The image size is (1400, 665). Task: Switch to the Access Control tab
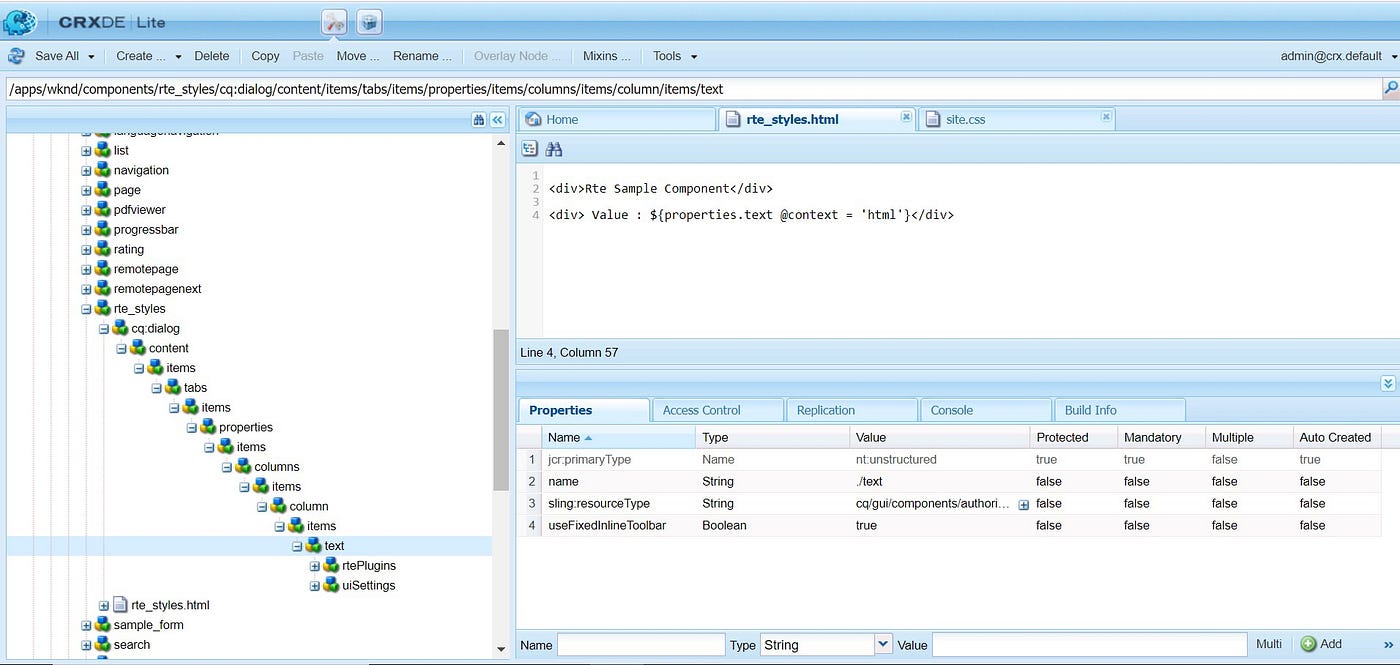(x=717, y=410)
